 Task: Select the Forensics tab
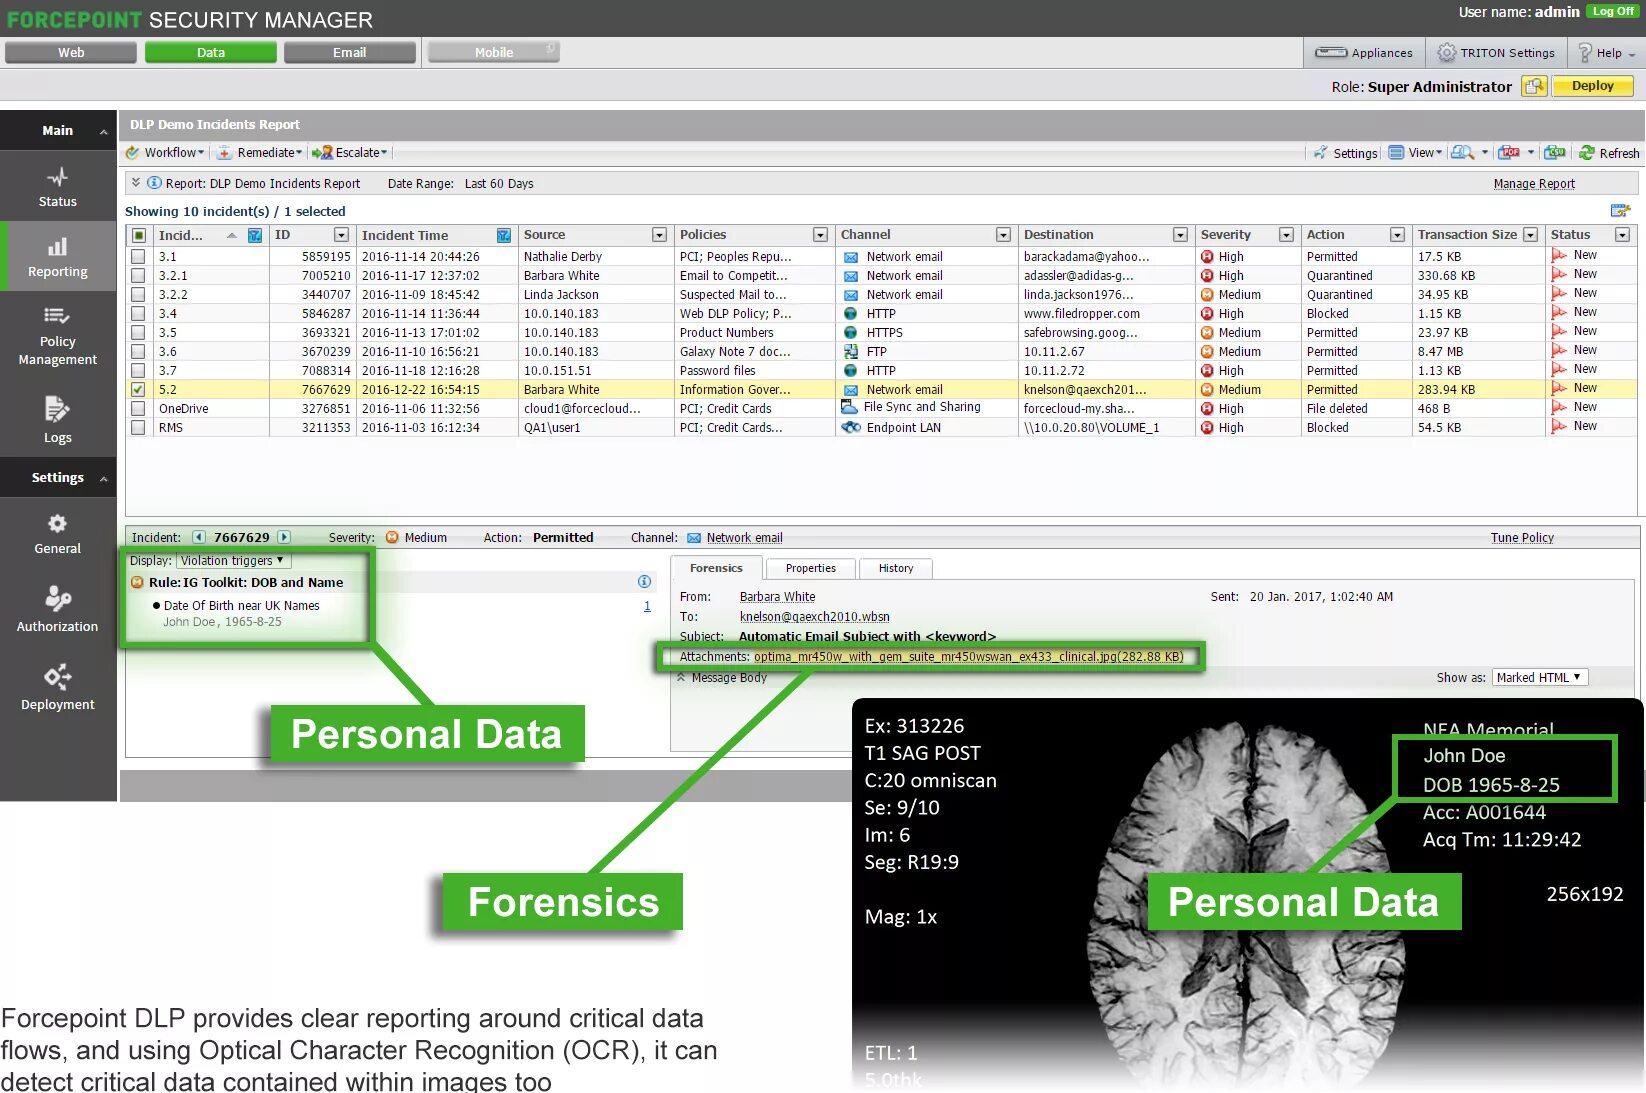[716, 568]
